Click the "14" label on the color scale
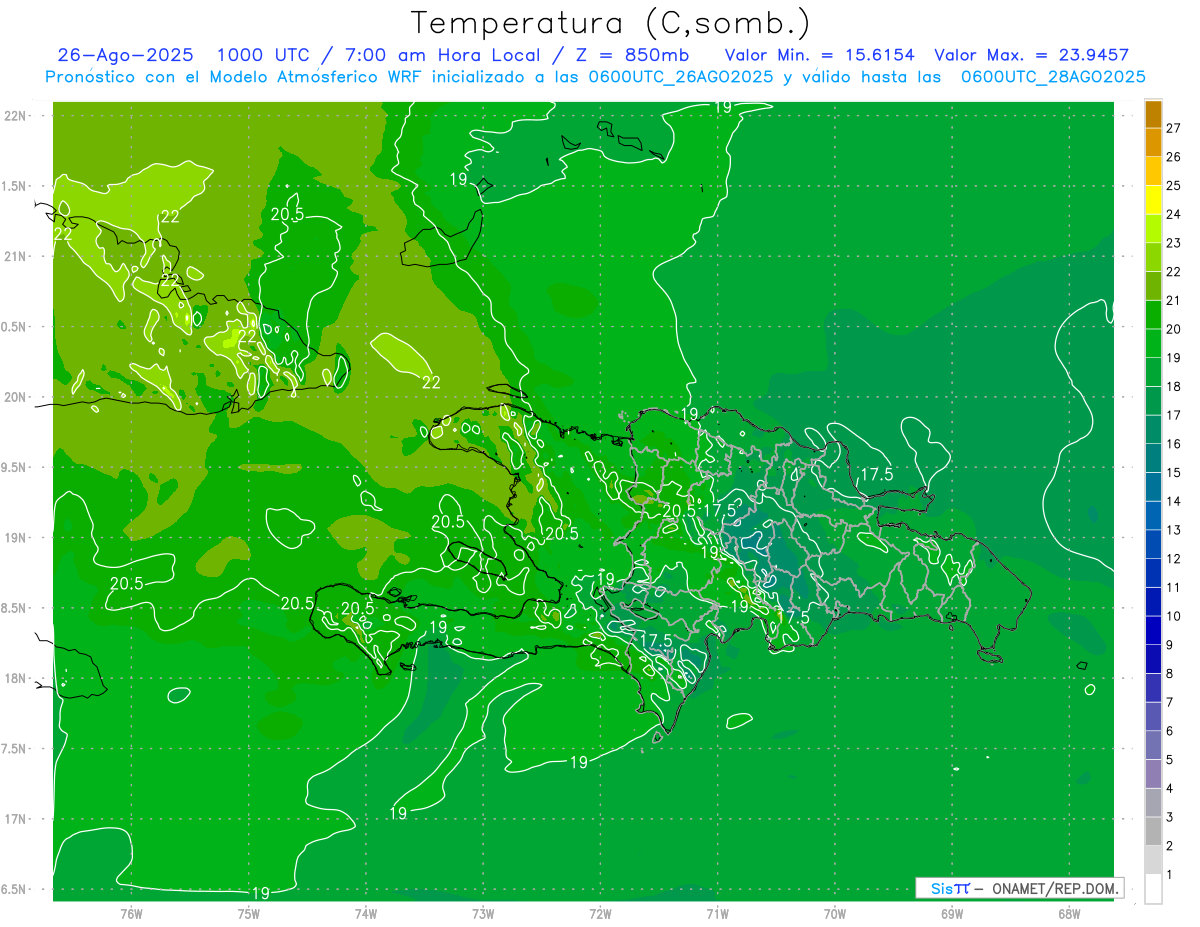The width and height of the screenshot is (1200, 927). [x=1173, y=501]
